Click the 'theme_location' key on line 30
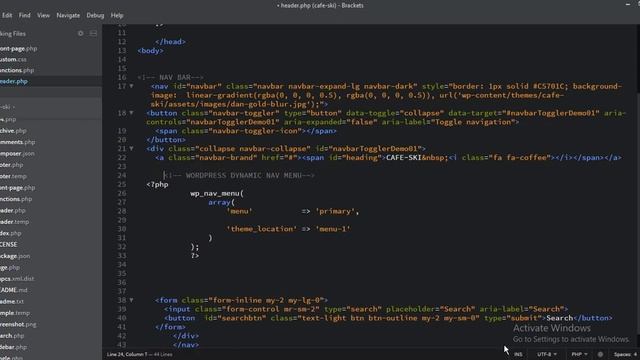Viewport: 640px width, 360px height. (262, 229)
